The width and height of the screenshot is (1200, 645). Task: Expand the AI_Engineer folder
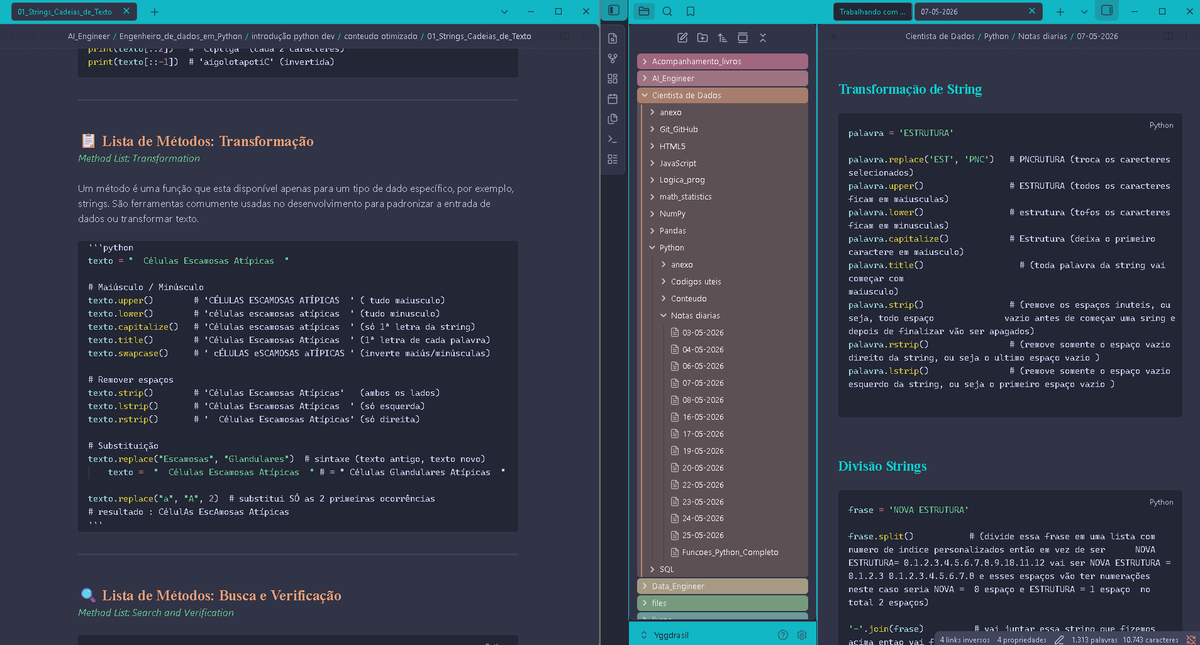[722, 78]
